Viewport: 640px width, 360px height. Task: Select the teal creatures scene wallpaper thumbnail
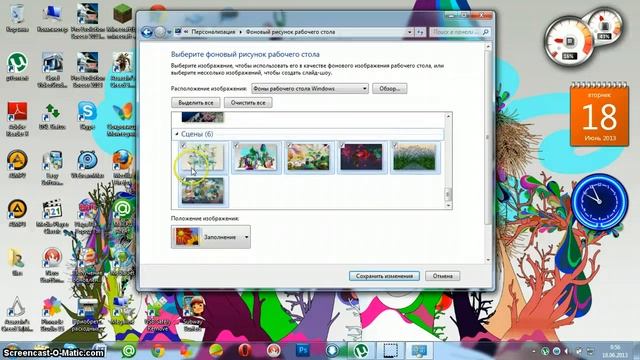pos(256,157)
